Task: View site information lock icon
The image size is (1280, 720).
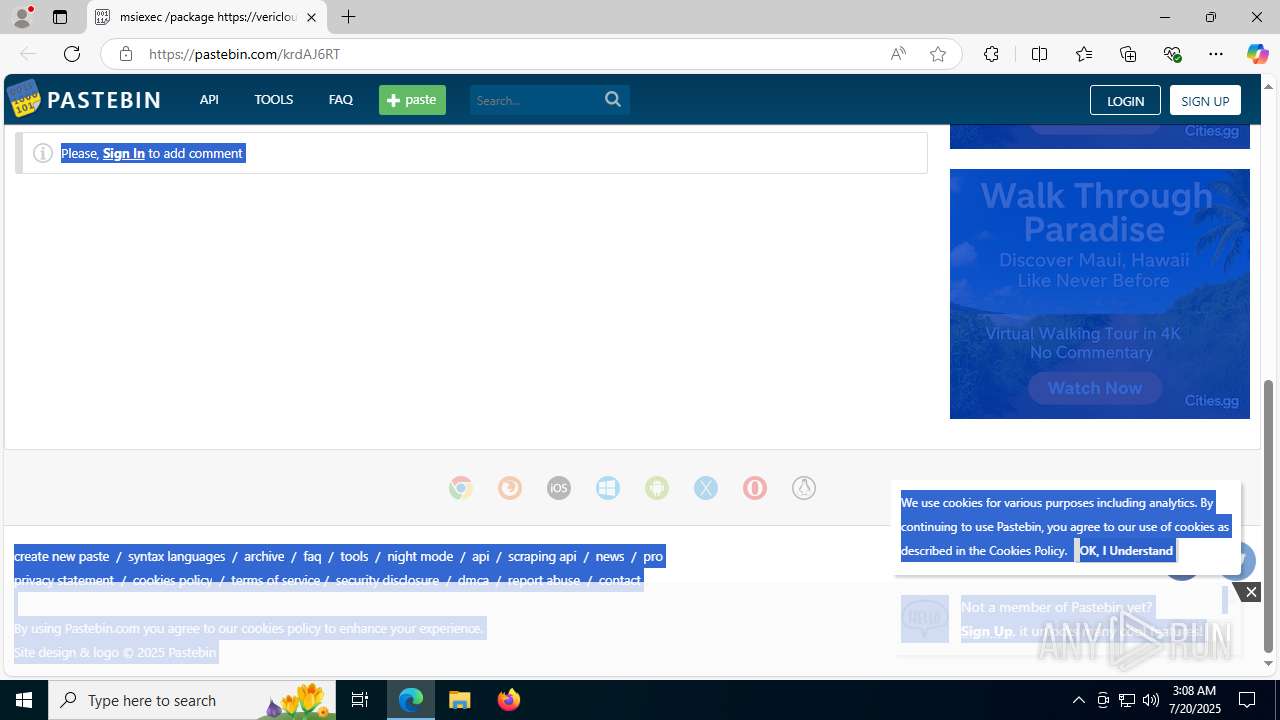Action: [125, 54]
